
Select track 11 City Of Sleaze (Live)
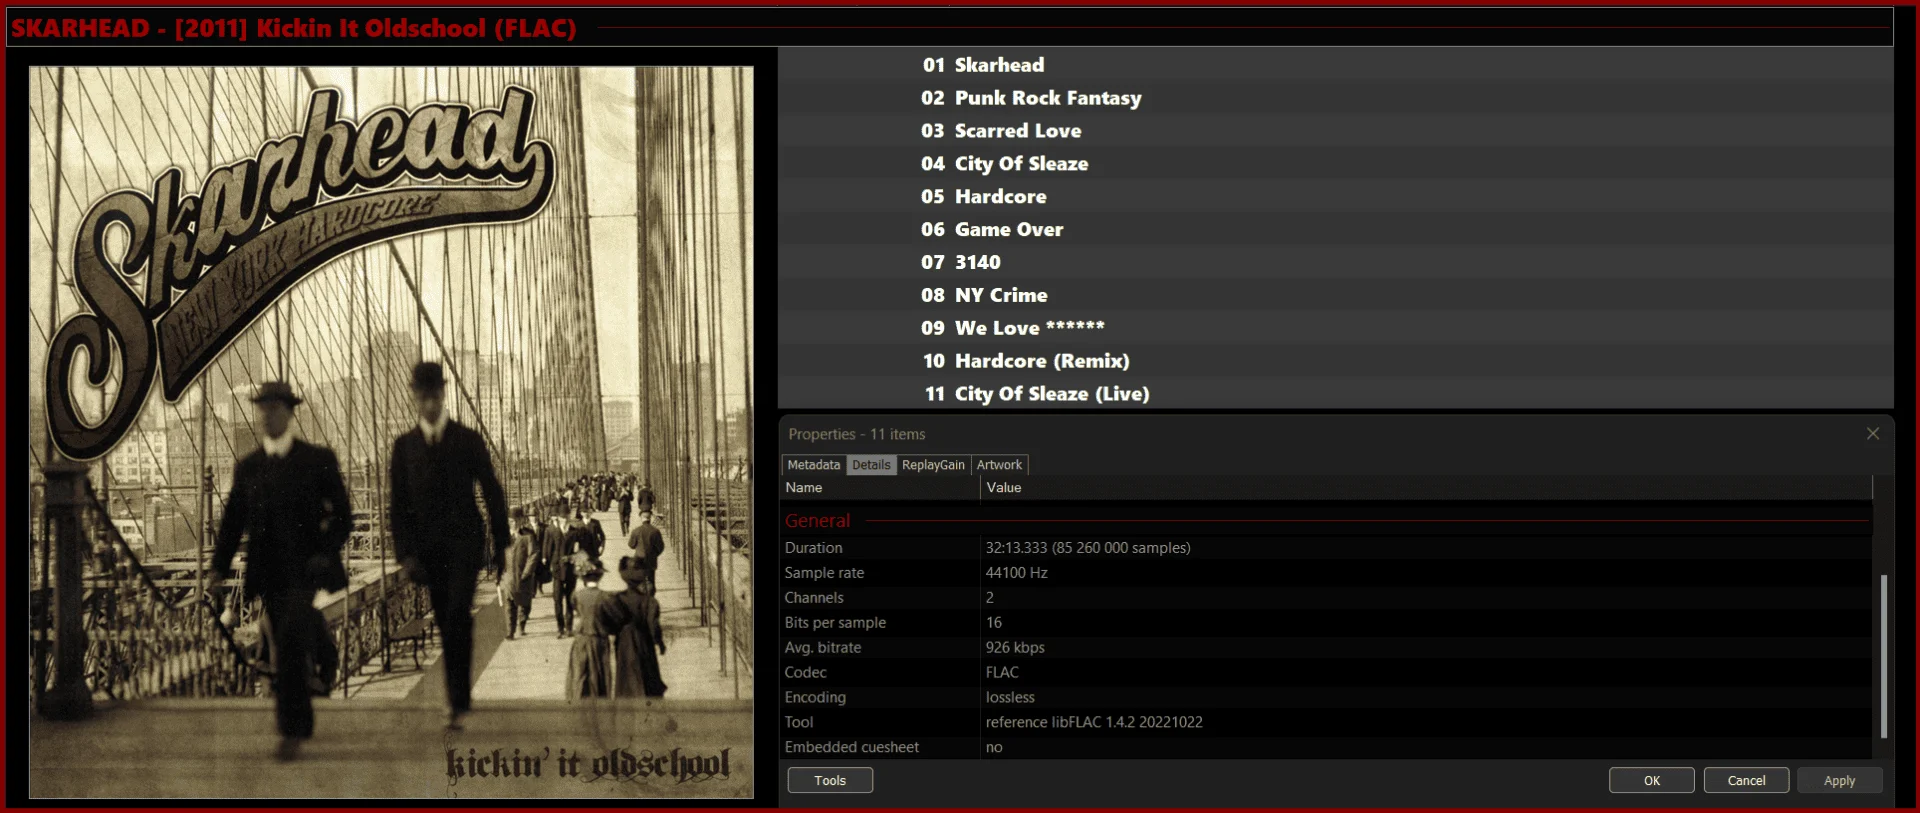1336,394
